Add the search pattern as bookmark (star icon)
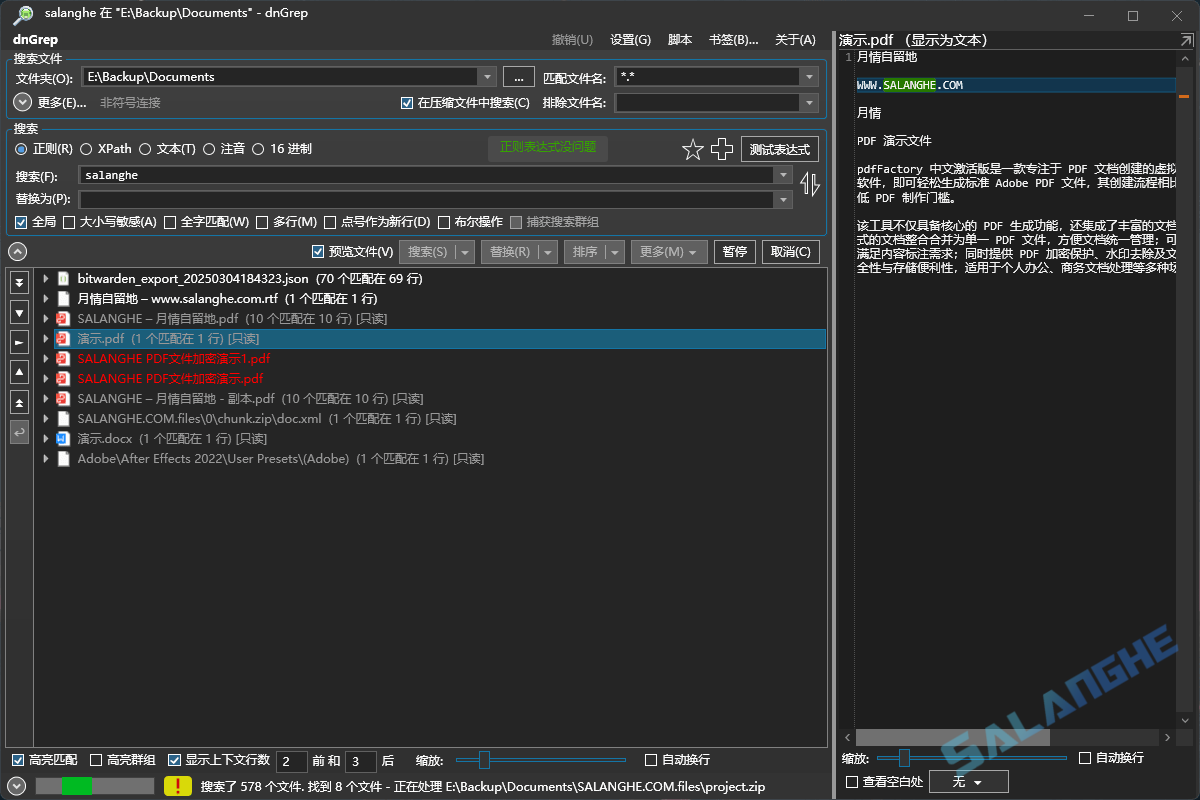The width and height of the screenshot is (1200, 800). point(693,149)
